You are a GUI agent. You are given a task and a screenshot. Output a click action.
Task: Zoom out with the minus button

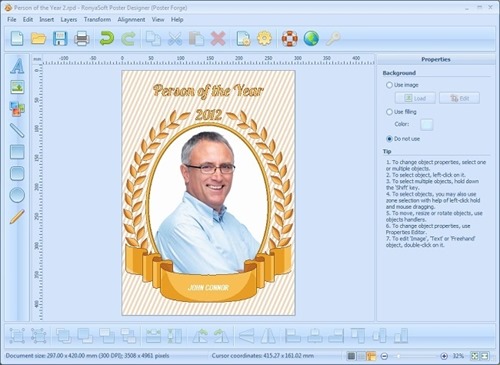click(384, 356)
